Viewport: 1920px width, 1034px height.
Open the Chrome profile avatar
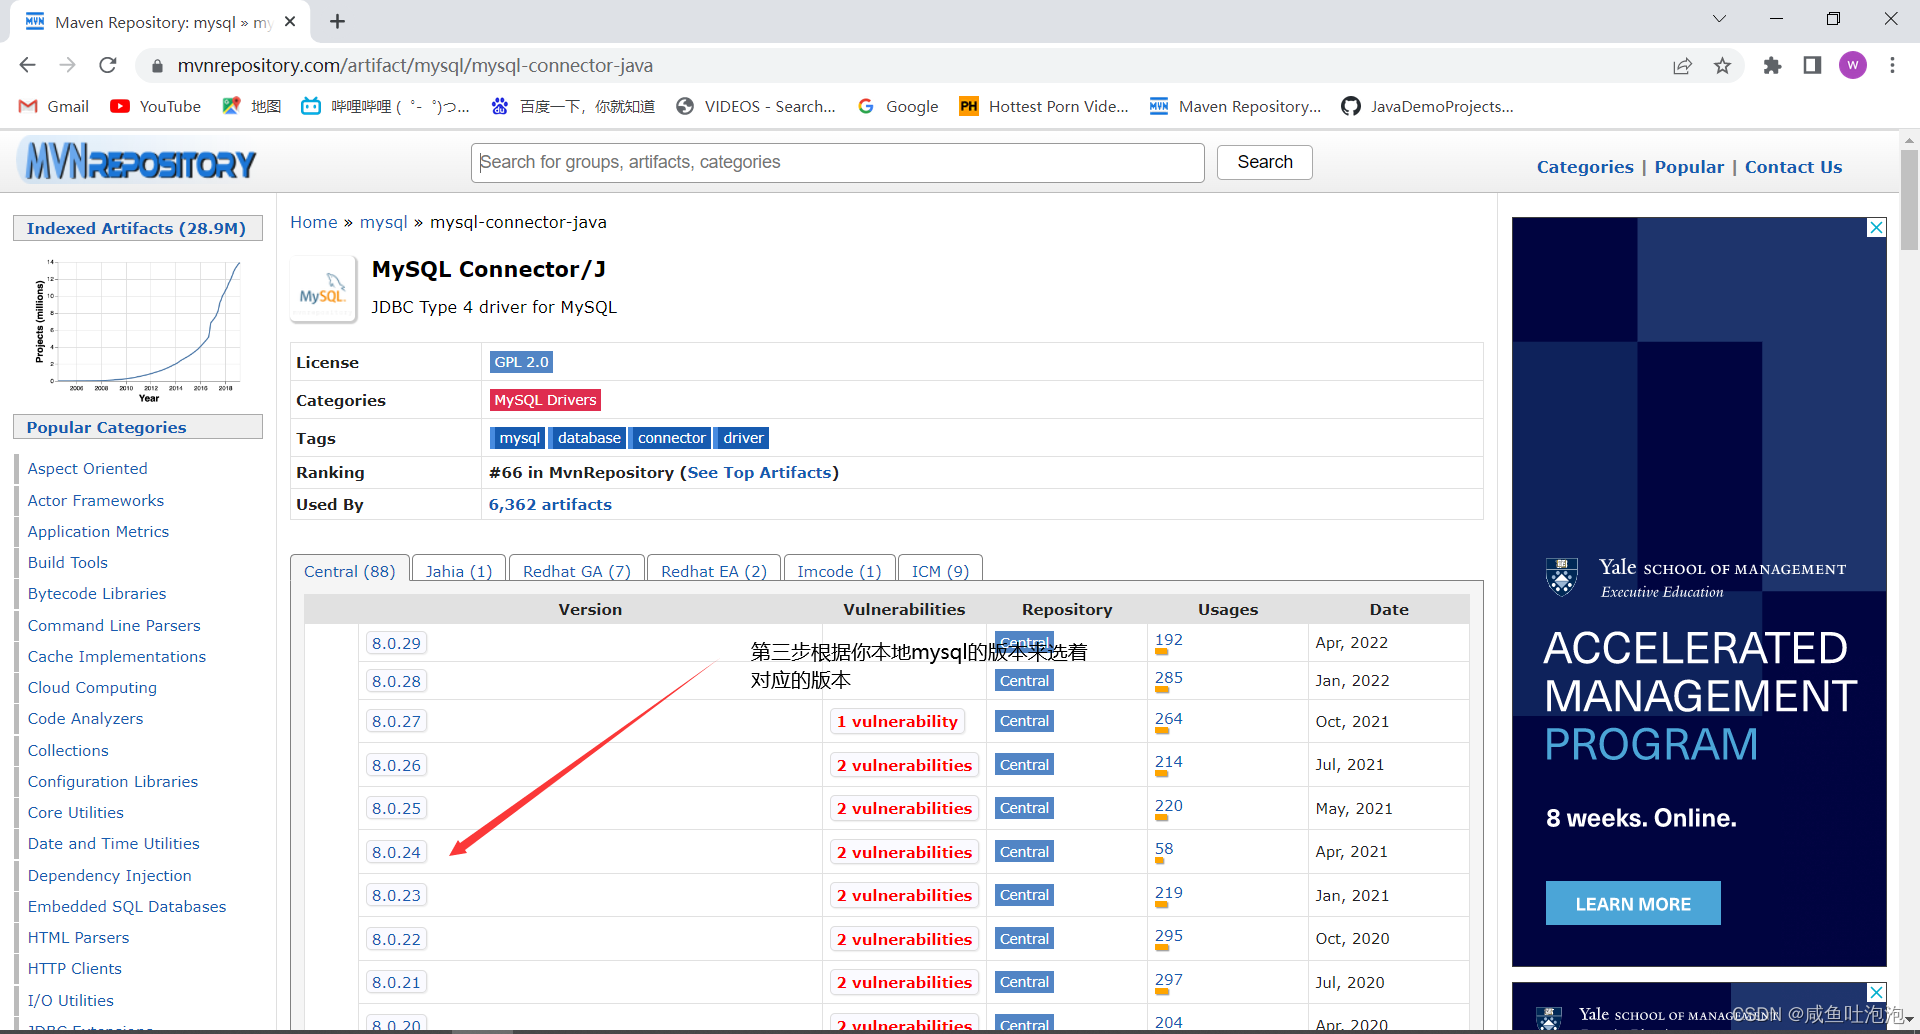1853,66
